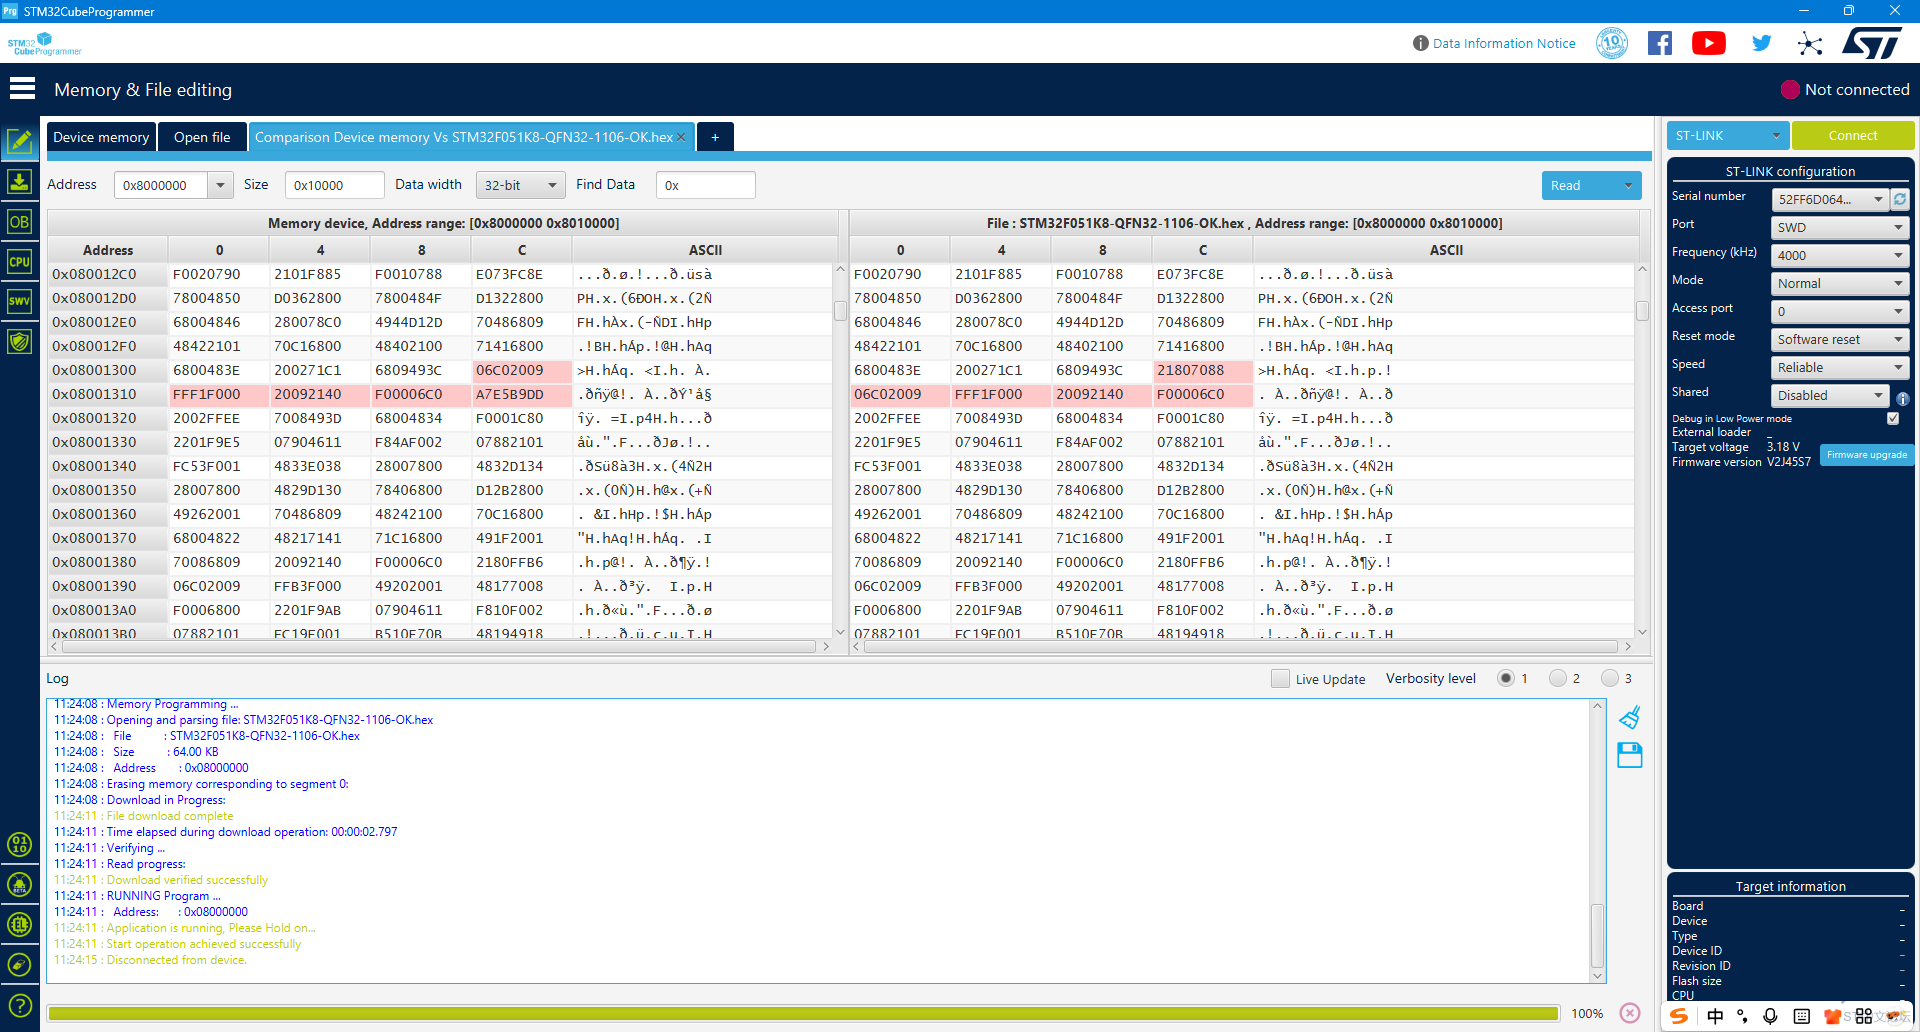Click the ST logo
Screen dimensions: 1920x1032
pyautogui.click(x=1871, y=43)
